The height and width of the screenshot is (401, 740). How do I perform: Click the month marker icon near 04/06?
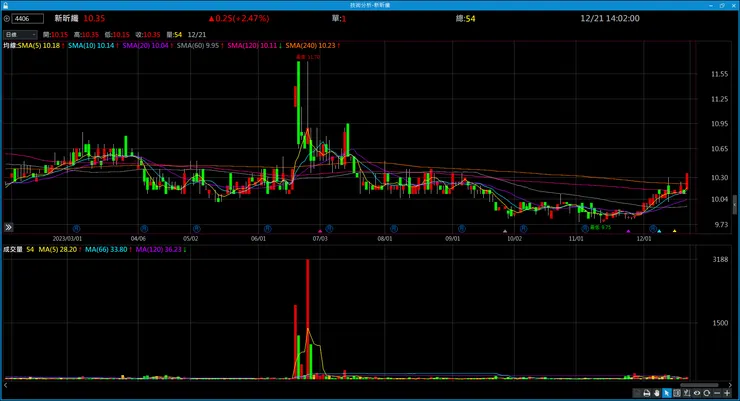144,229
